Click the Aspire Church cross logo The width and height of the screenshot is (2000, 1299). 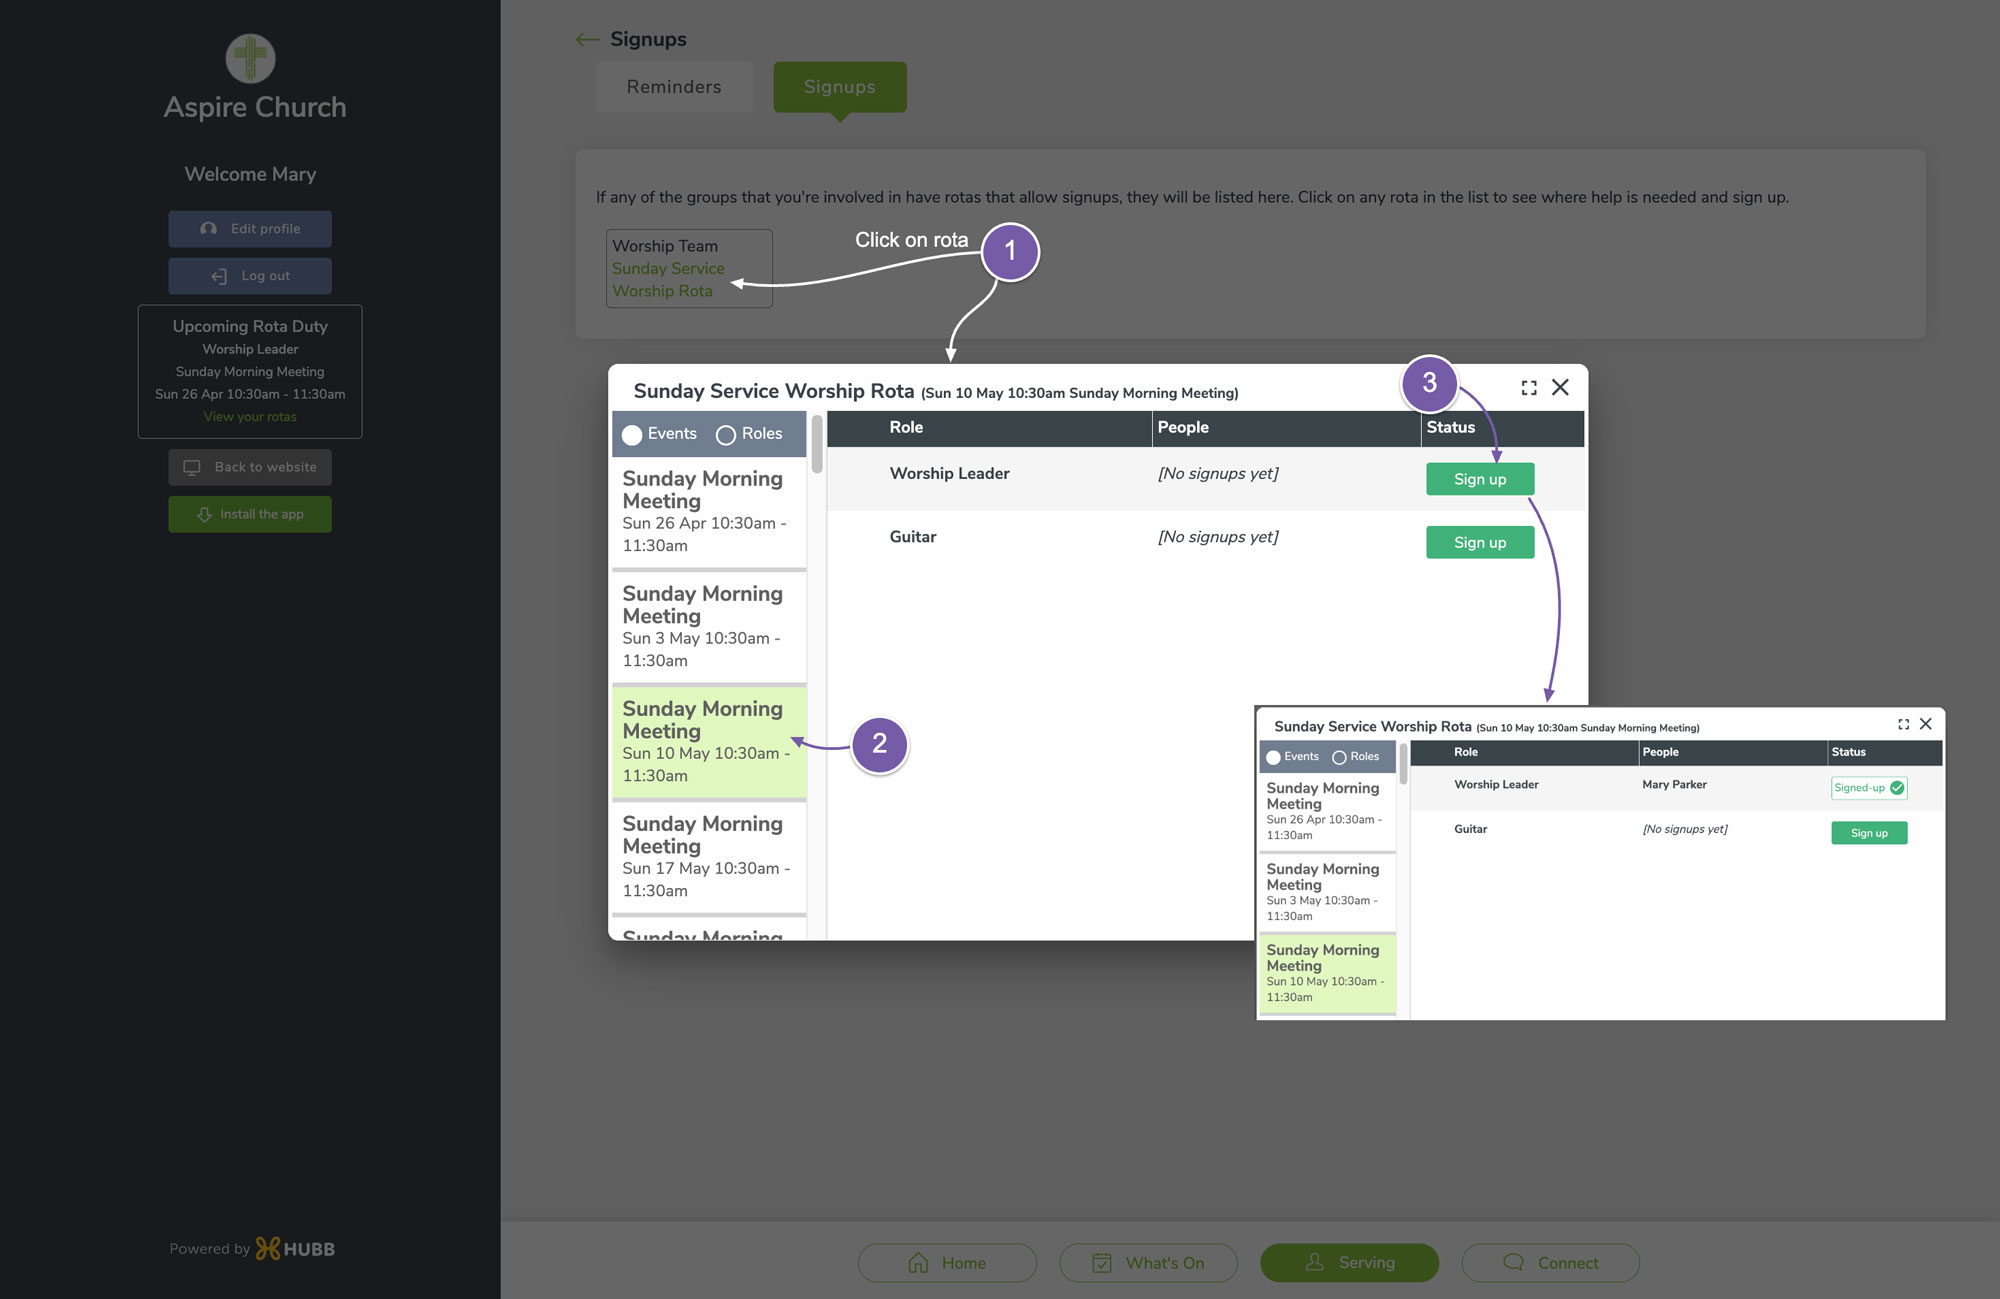pos(250,58)
